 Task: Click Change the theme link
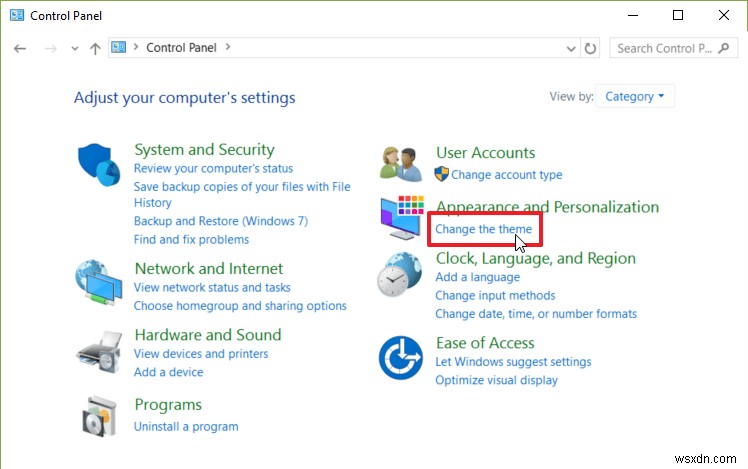point(483,229)
